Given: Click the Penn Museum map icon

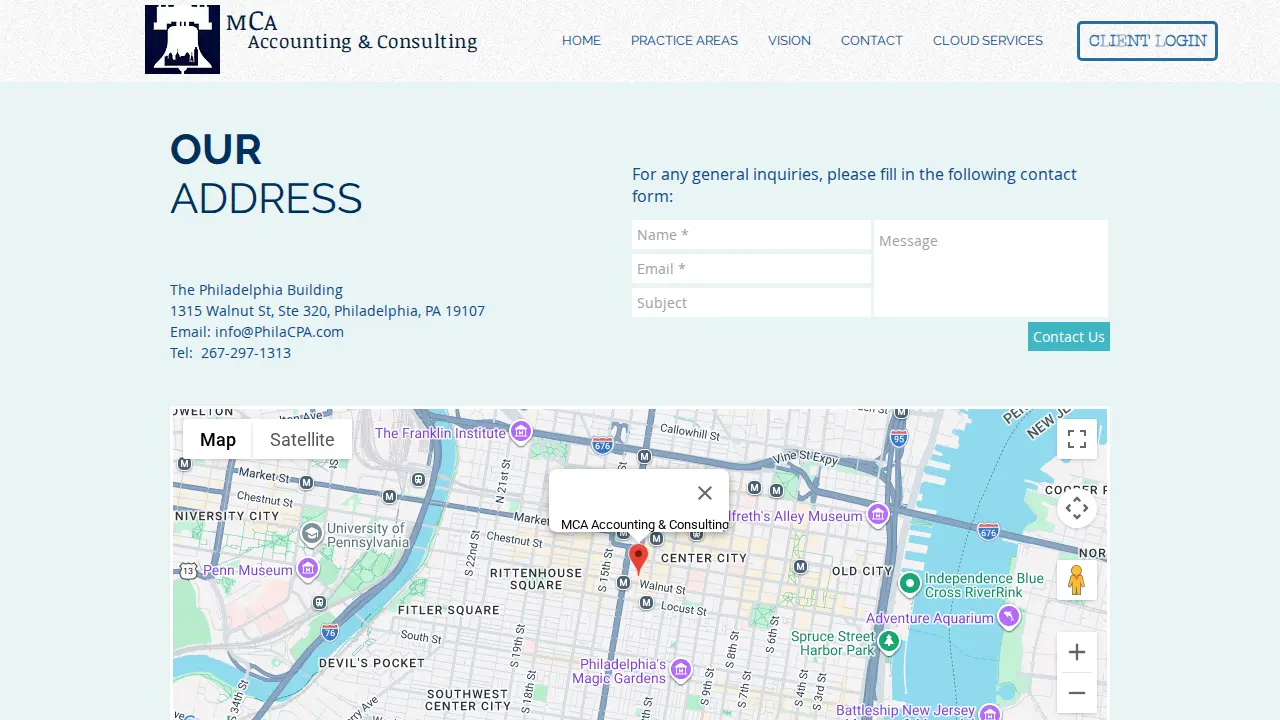Looking at the screenshot, I should click(308, 569).
